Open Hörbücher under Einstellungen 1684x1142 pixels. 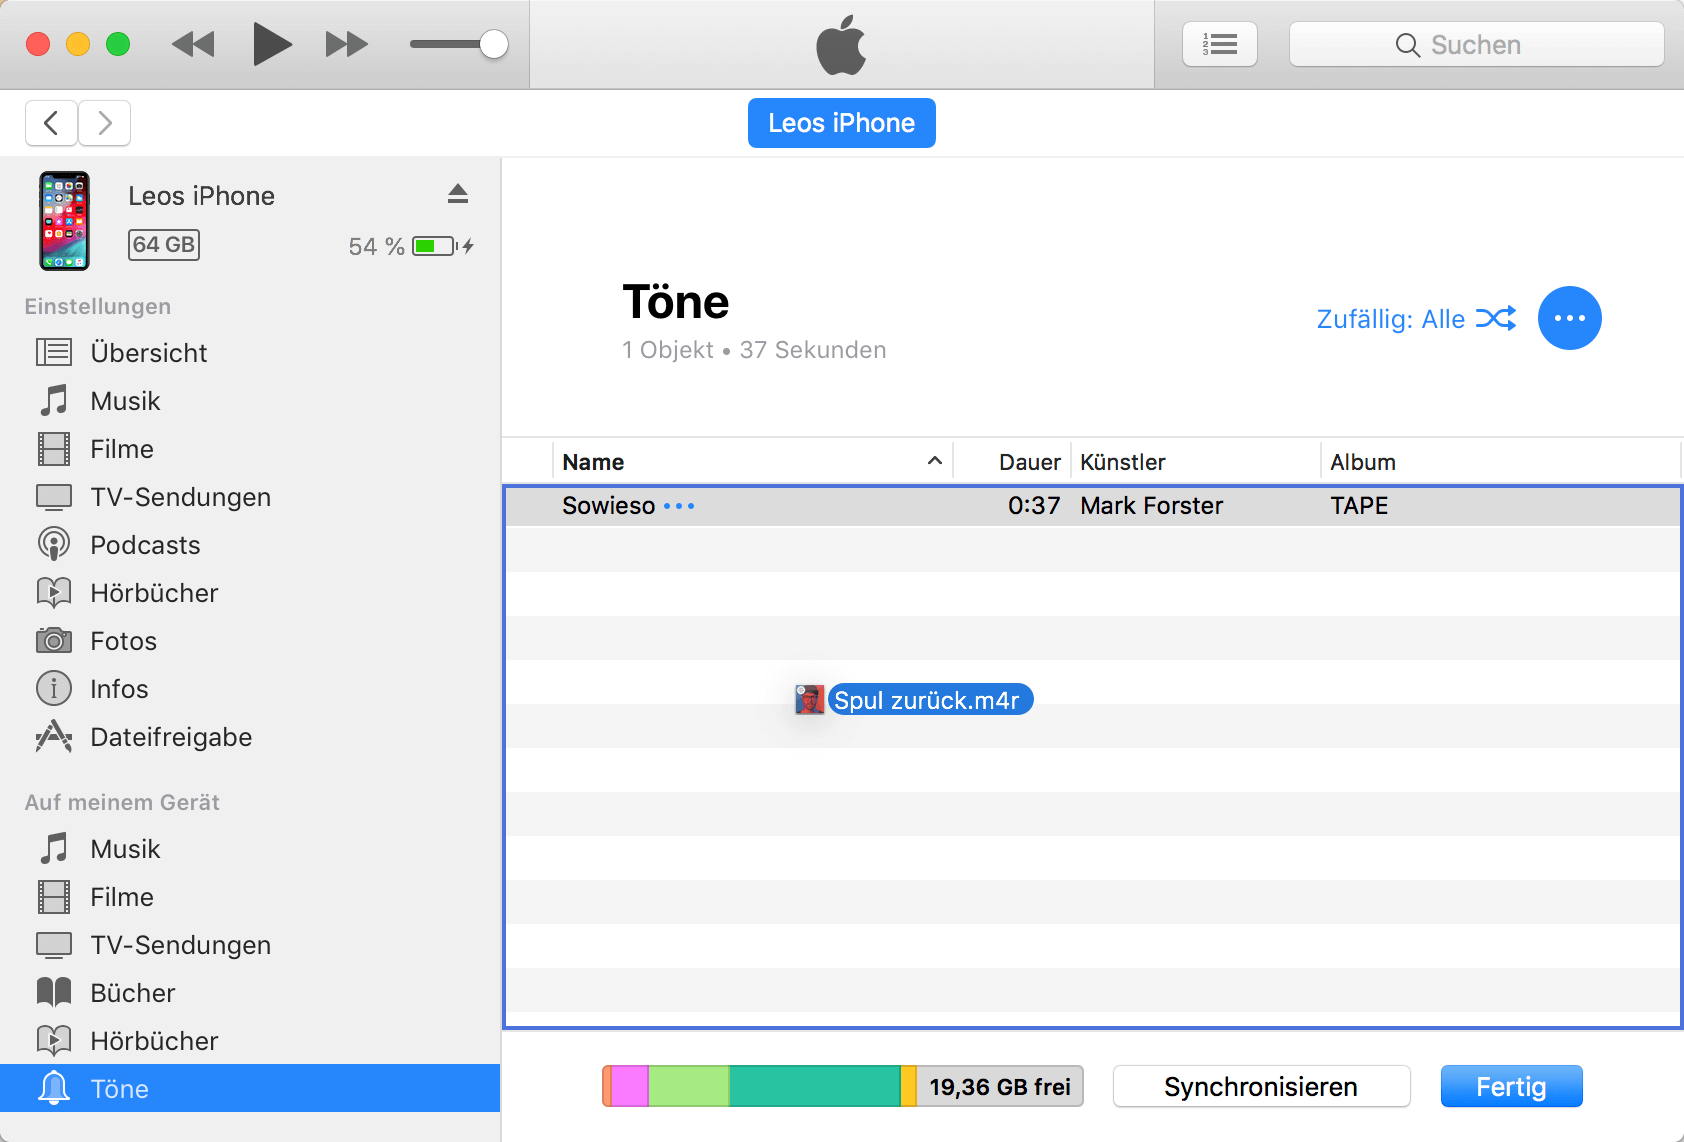(x=250, y=593)
